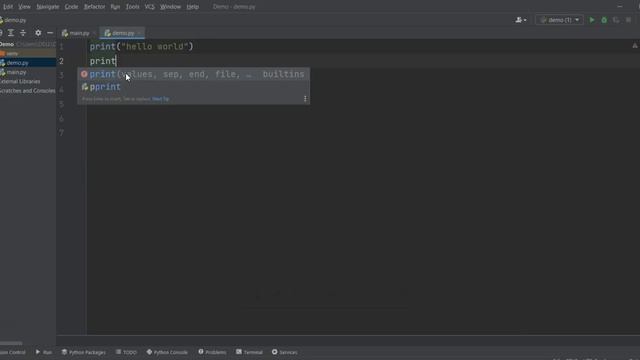The height and width of the screenshot is (360, 640).
Task: Click line 1 print hello world code
Action: pos(141,47)
